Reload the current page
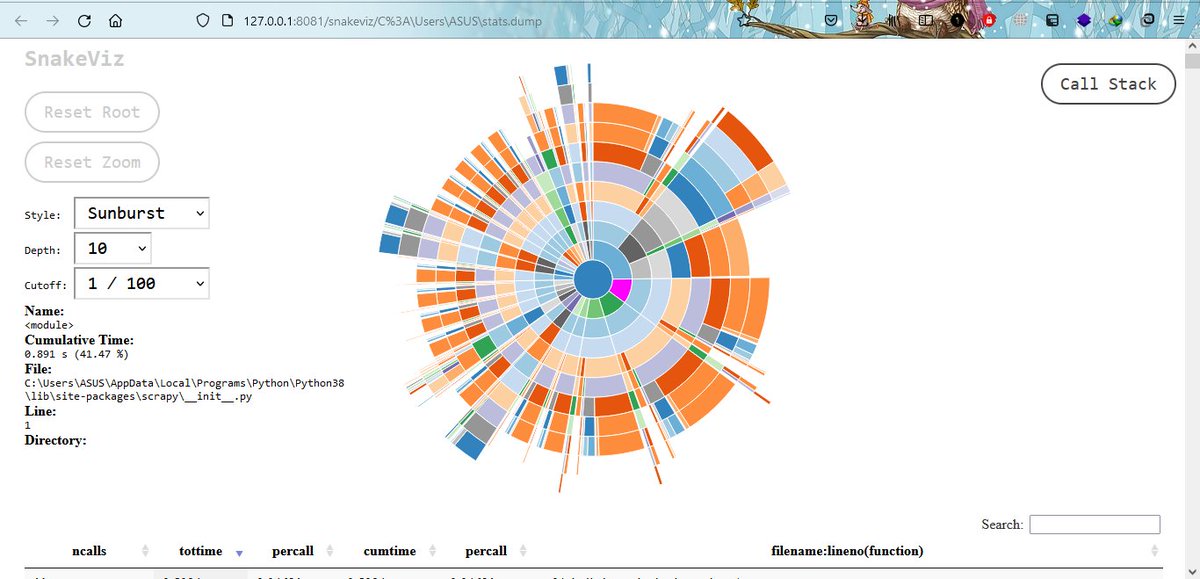 point(84,20)
